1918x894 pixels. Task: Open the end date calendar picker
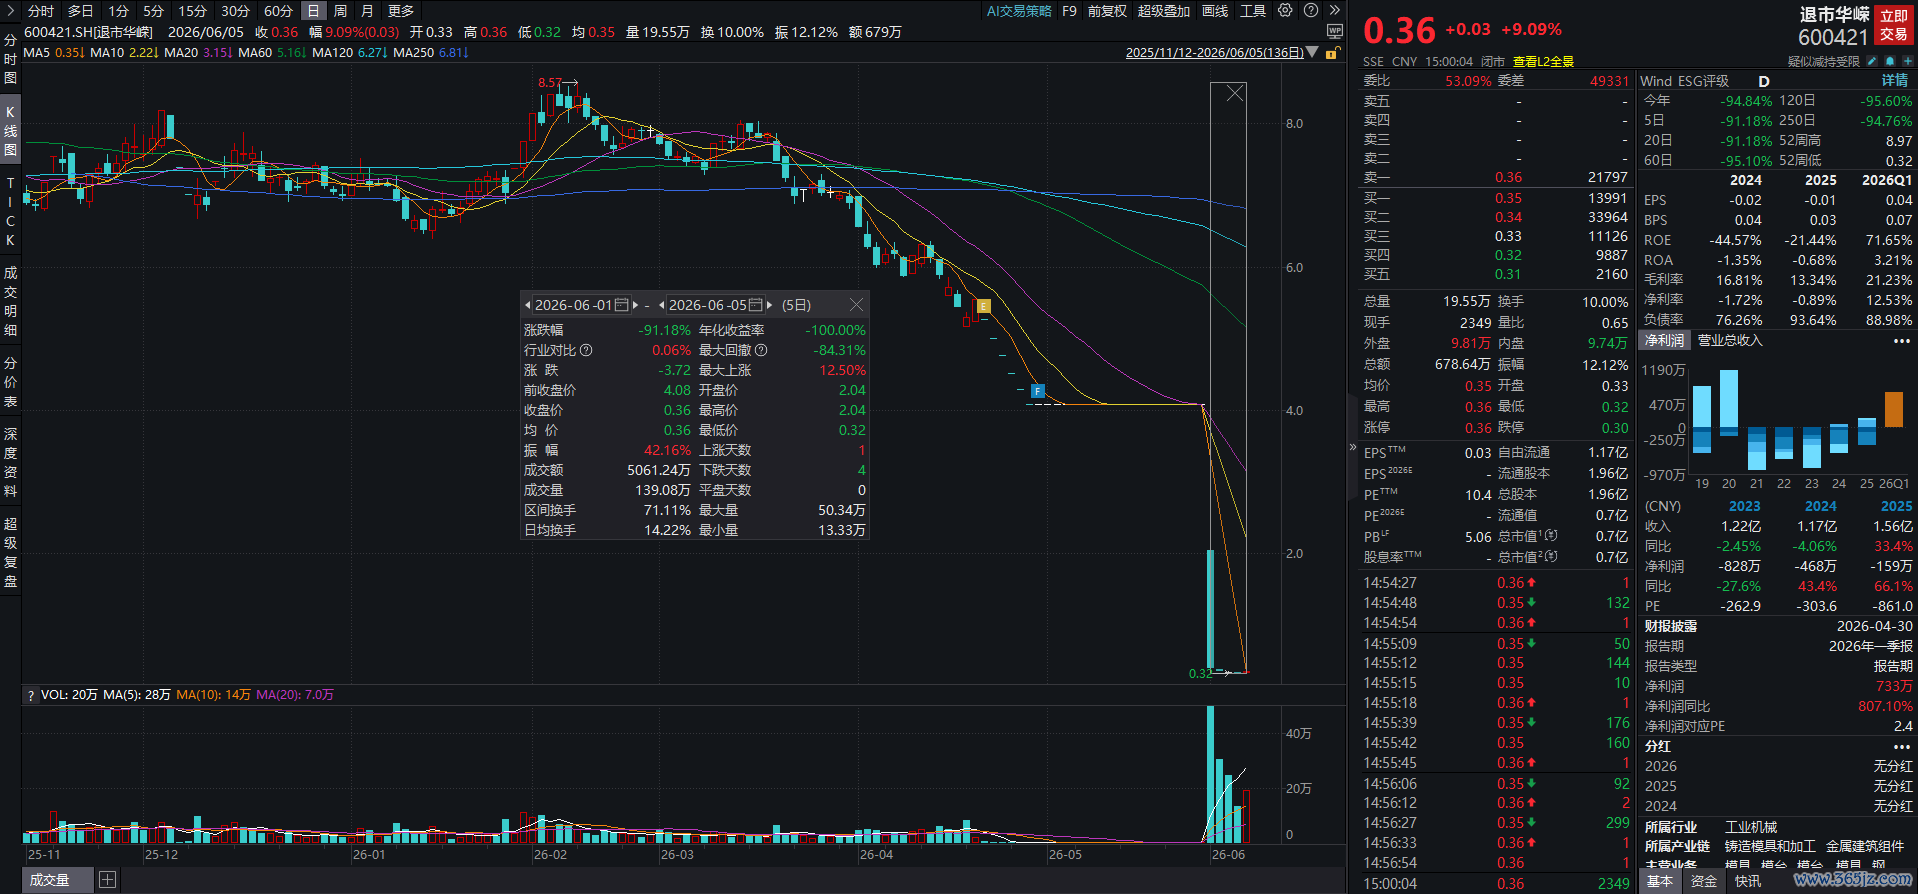[x=755, y=305]
